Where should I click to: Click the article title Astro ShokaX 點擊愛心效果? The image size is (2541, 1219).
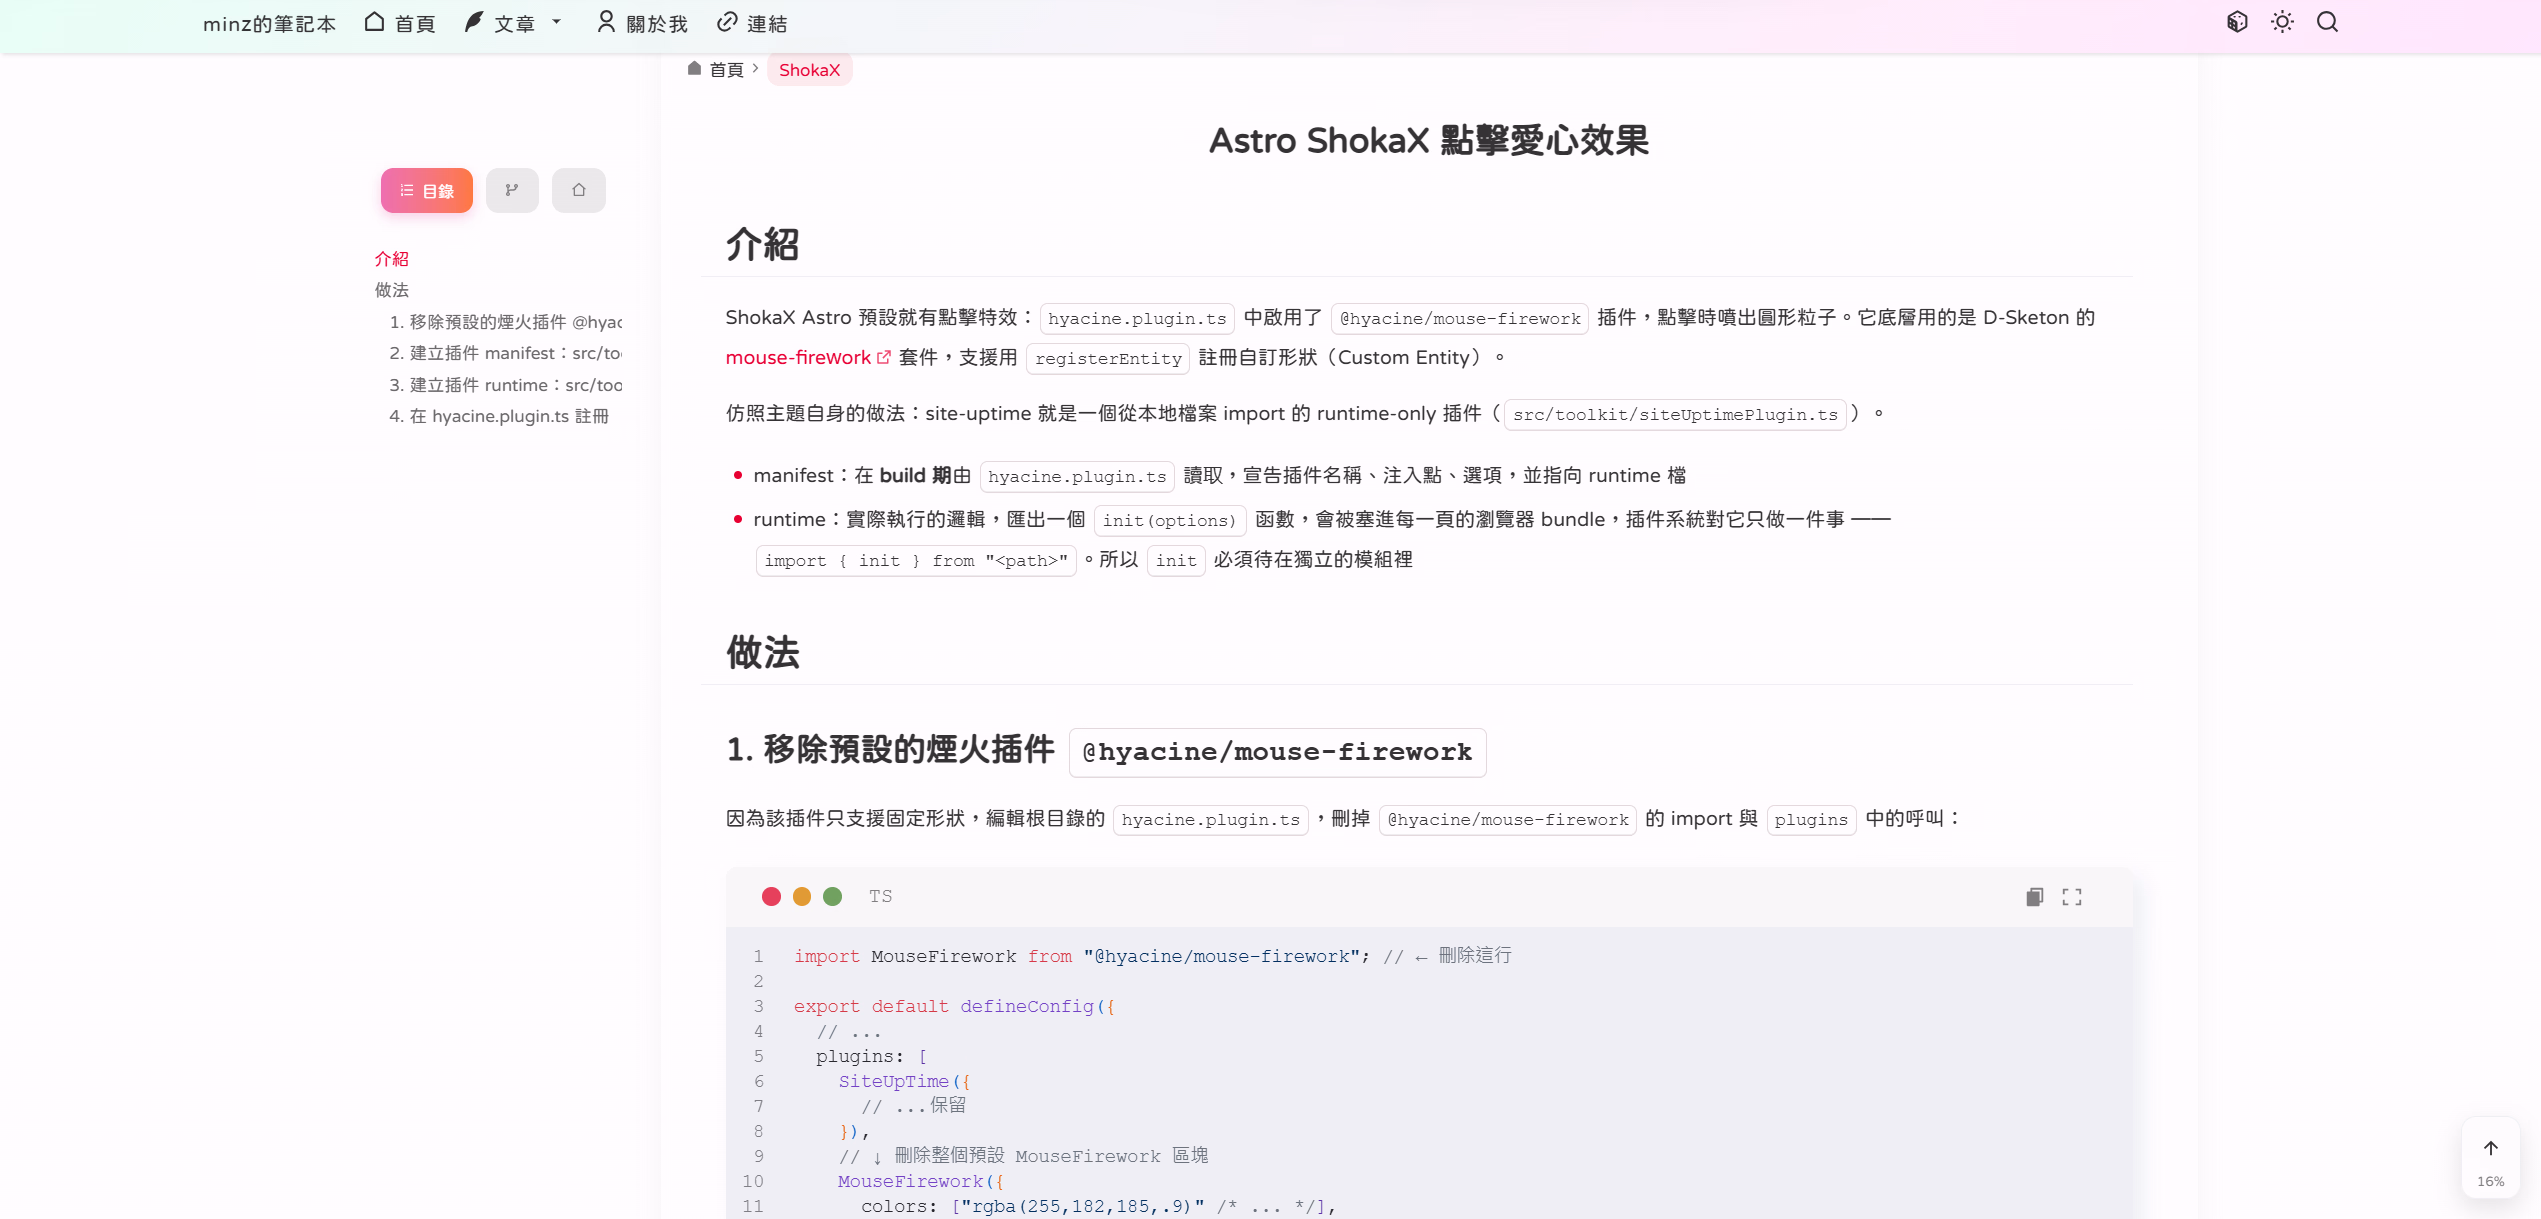(1429, 140)
